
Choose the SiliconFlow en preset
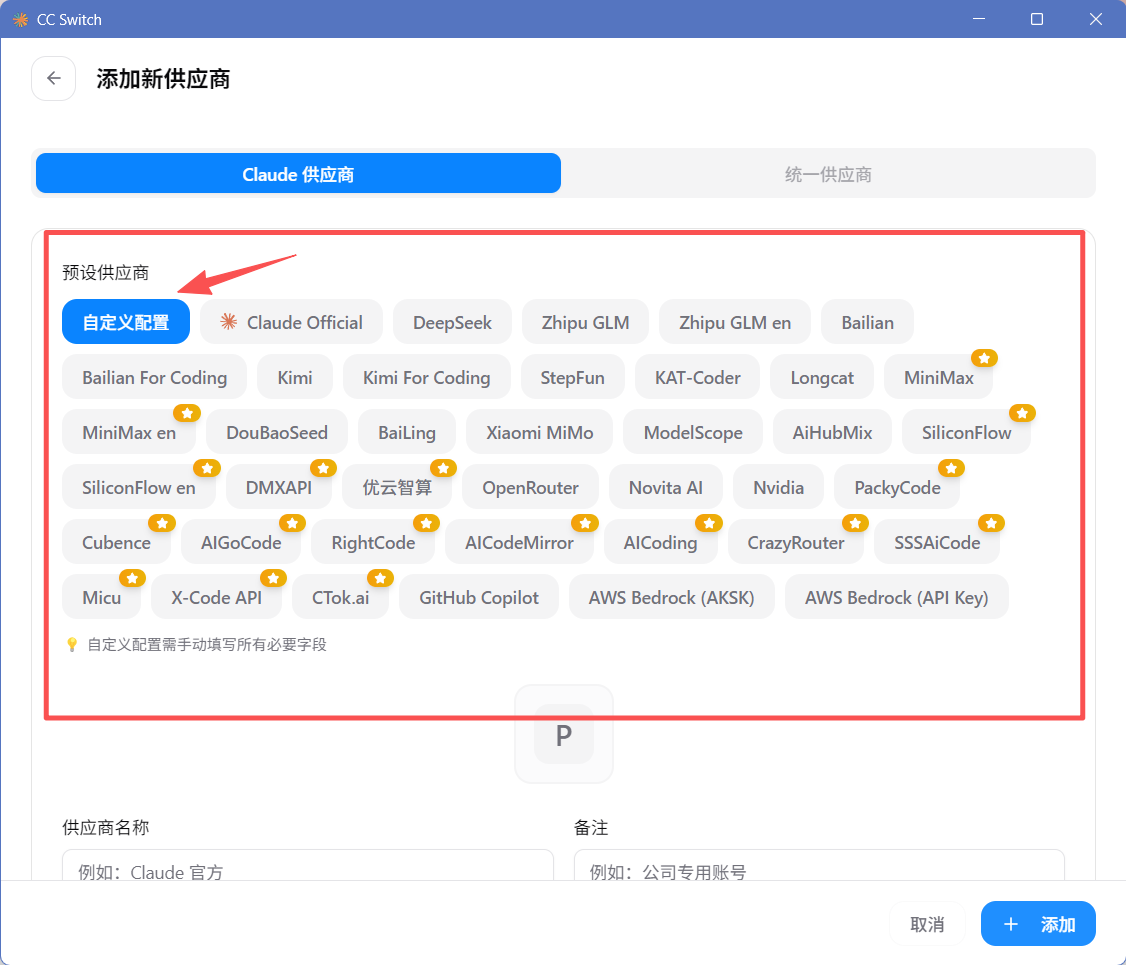139,488
